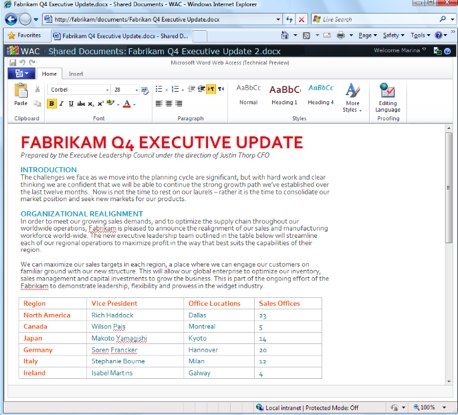
Task: Apply the Heading 4 style
Action: (x=320, y=95)
